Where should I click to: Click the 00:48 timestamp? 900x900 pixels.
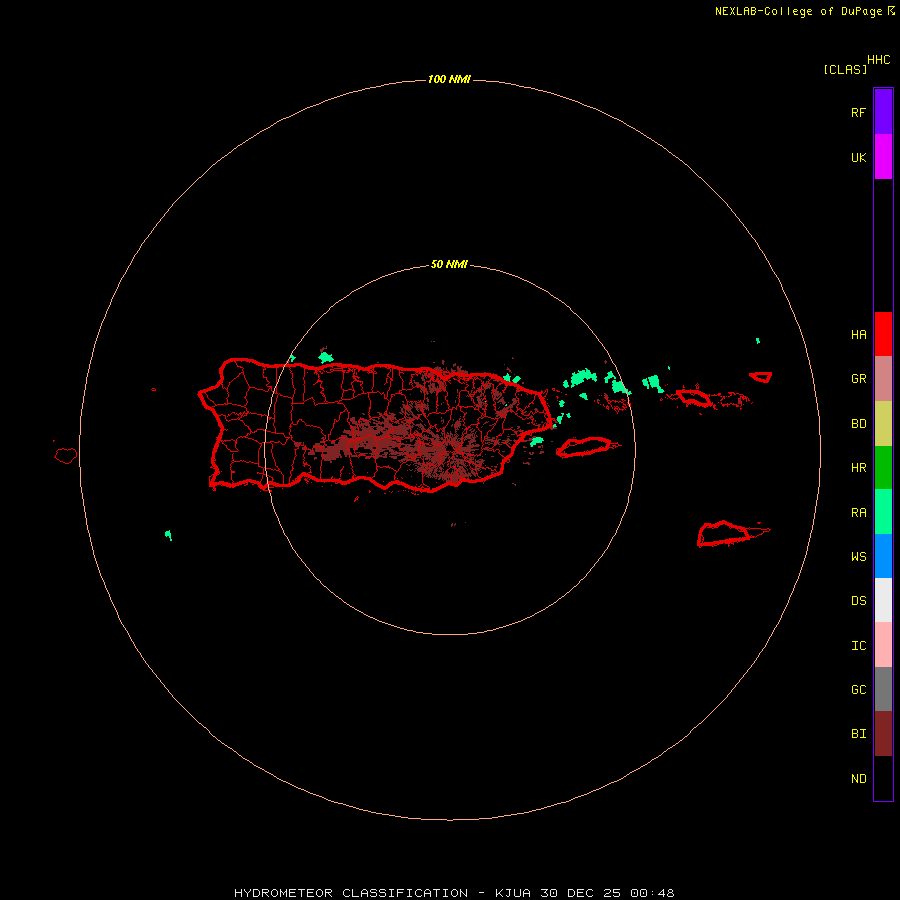(x=652, y=893)
